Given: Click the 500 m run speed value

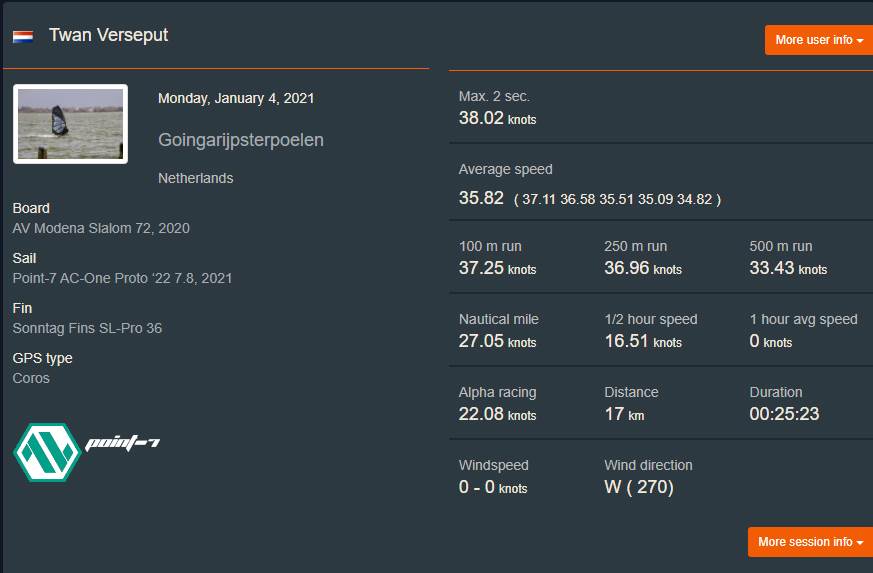Looking at the screenshot, I should (787, 268).
